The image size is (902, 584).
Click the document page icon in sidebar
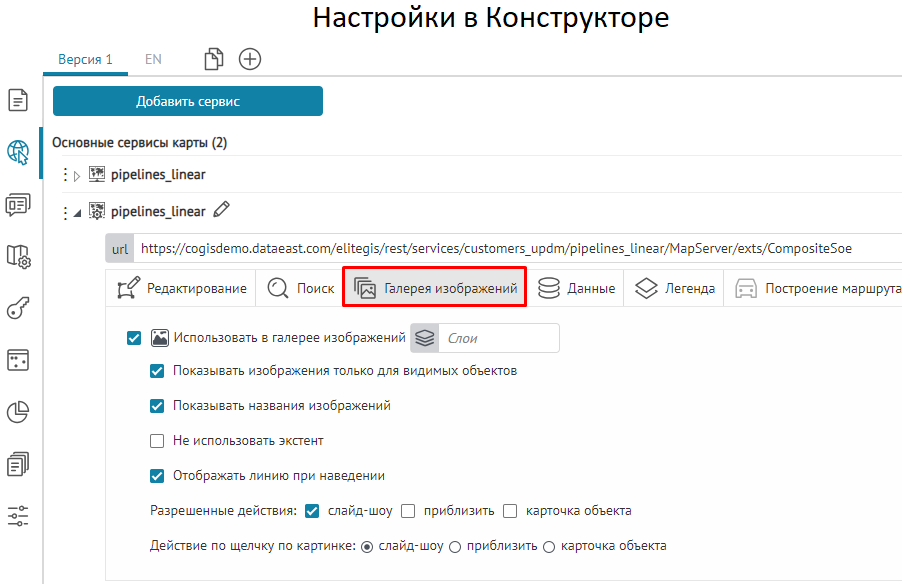pyautogui.click(x=18, y=100)
